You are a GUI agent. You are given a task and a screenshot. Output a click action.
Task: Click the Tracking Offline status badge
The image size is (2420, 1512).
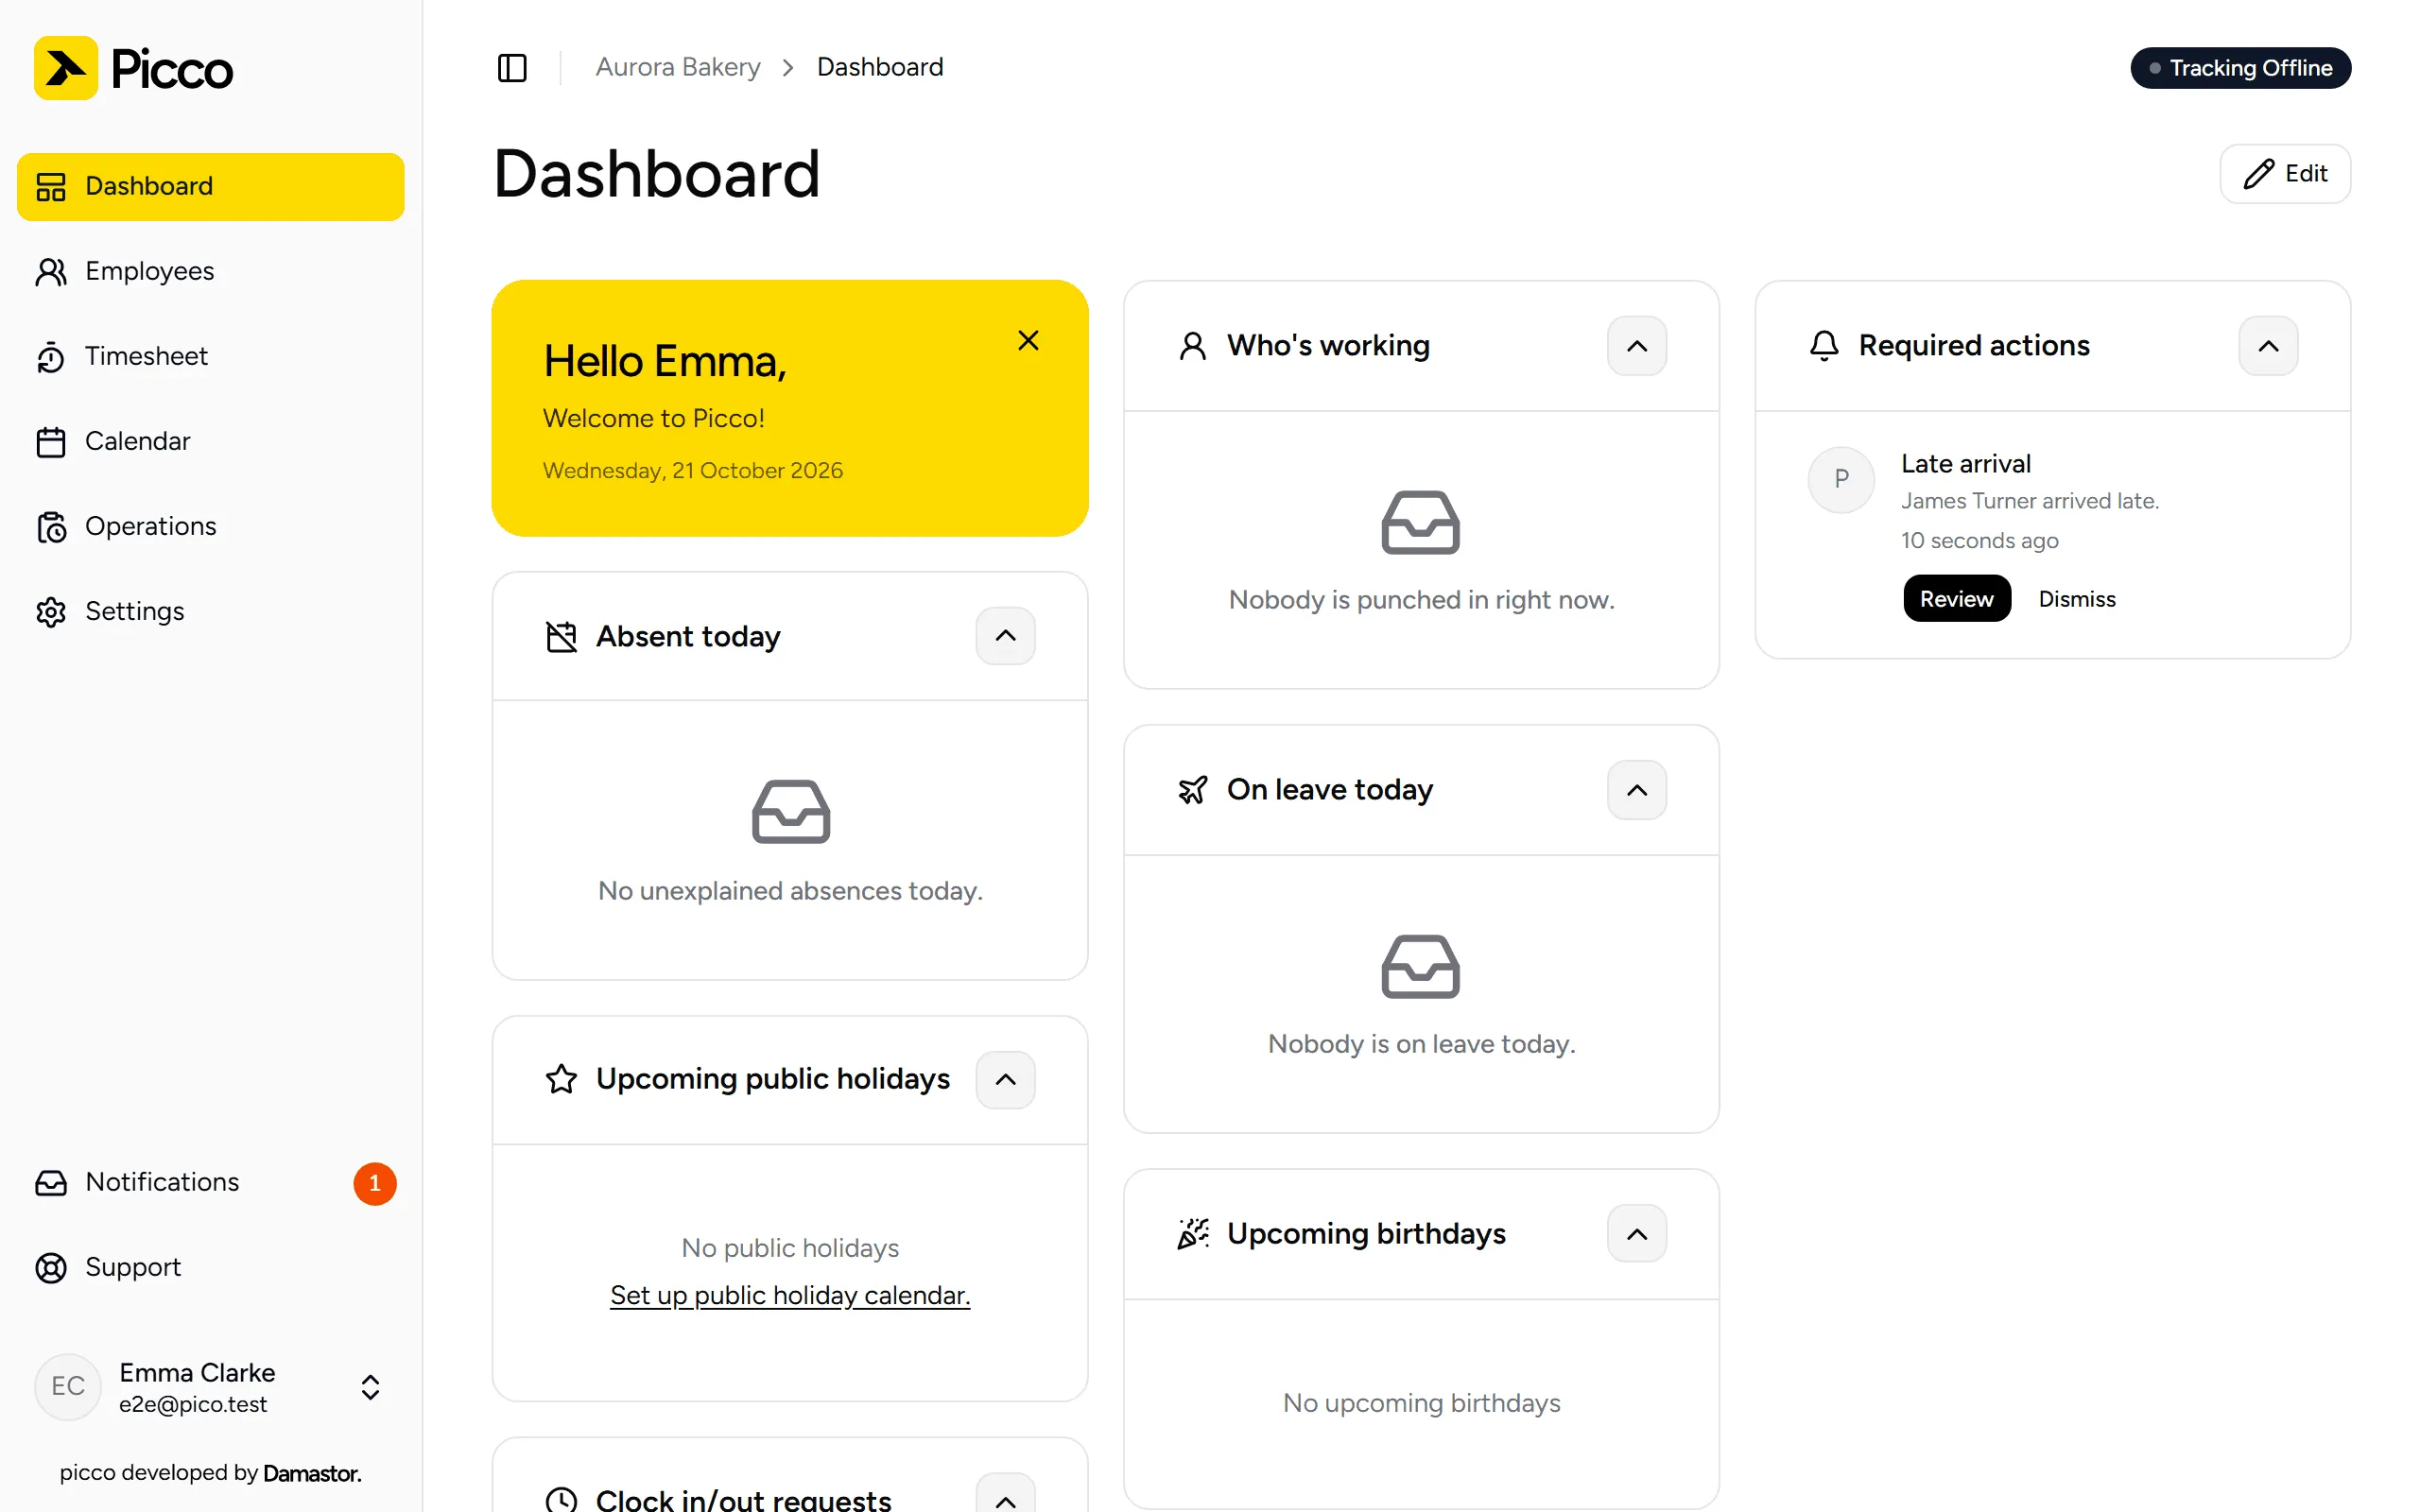2240,68
